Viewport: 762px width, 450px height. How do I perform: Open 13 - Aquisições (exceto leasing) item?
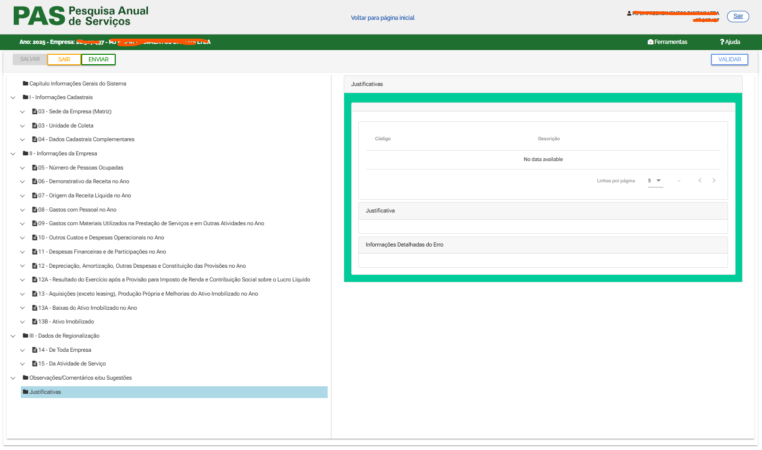pyautogui.click(x=148, y=294)
